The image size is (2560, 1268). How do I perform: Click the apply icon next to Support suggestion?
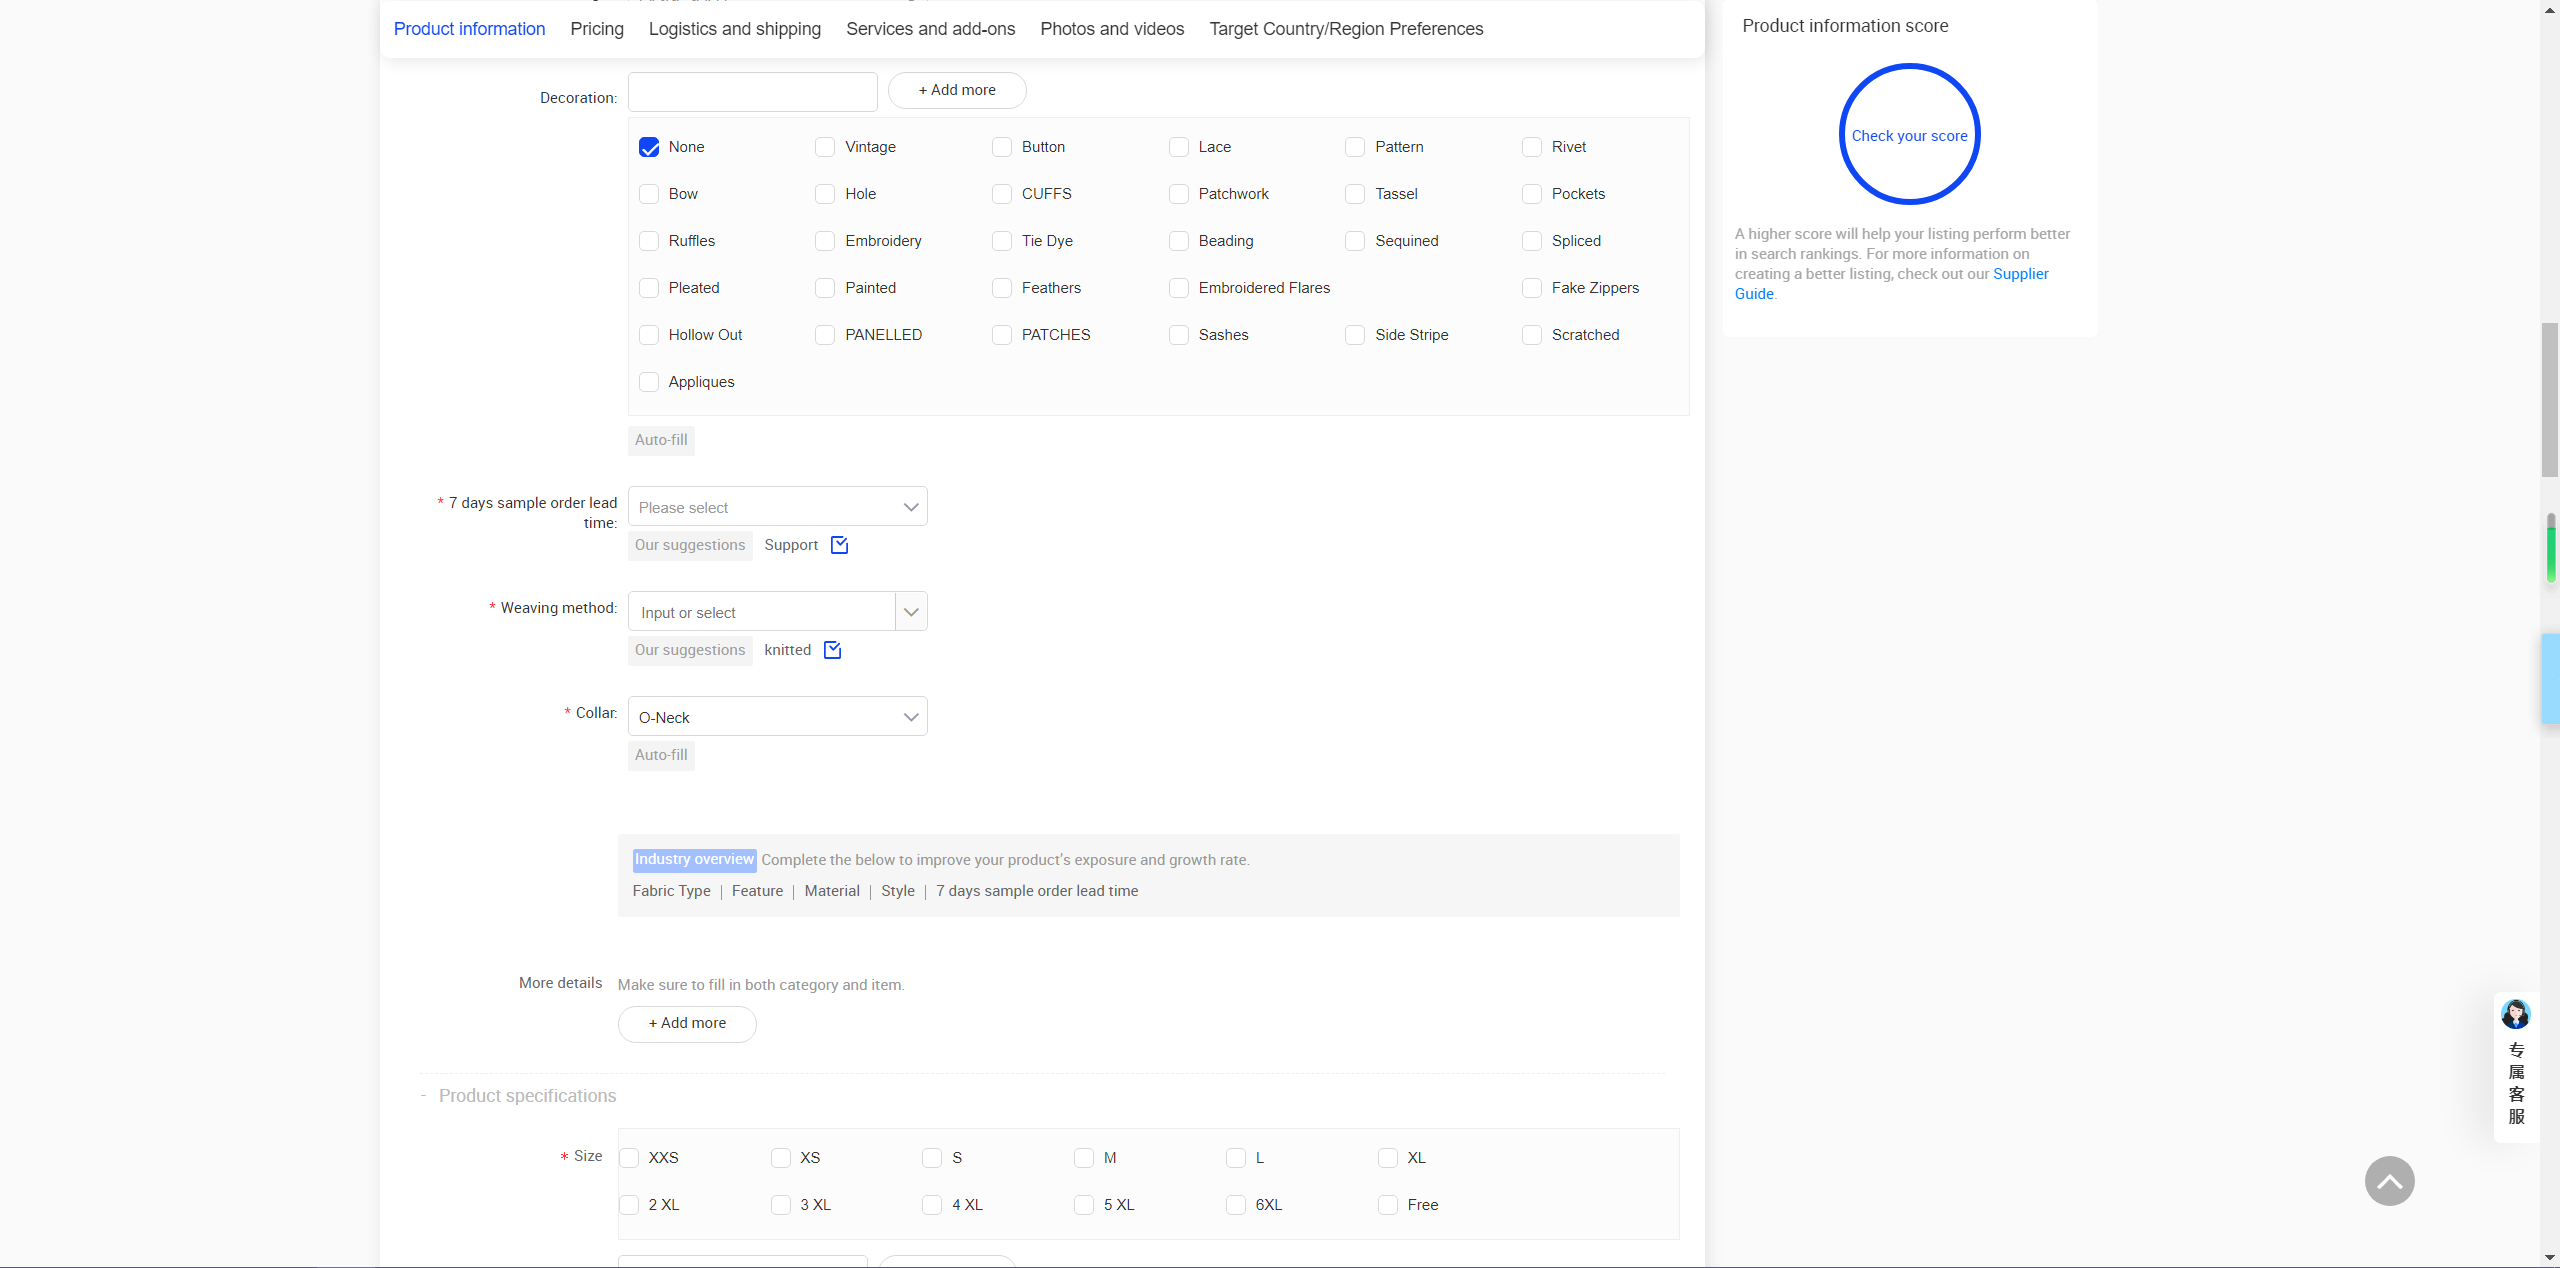[x=839, y=545]
